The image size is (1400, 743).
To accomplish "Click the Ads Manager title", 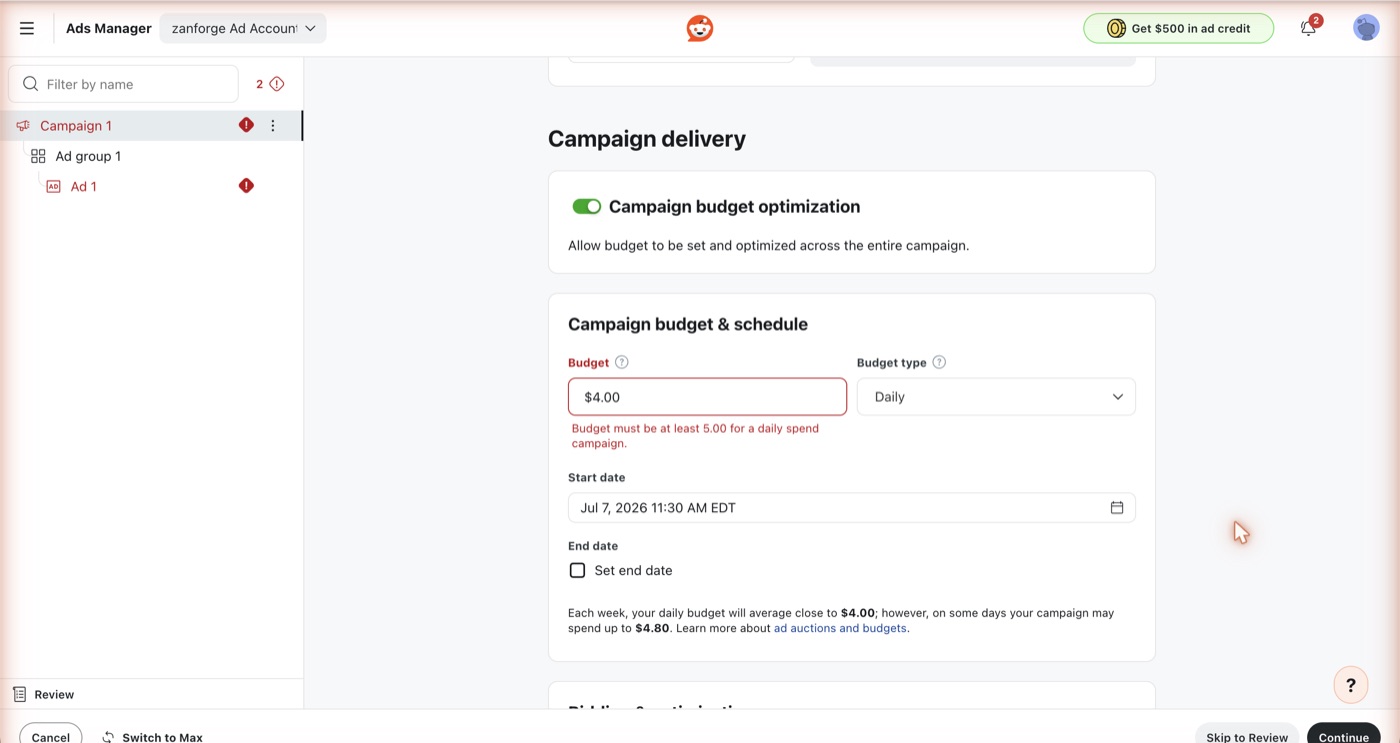I will click(x=109, y=28).
